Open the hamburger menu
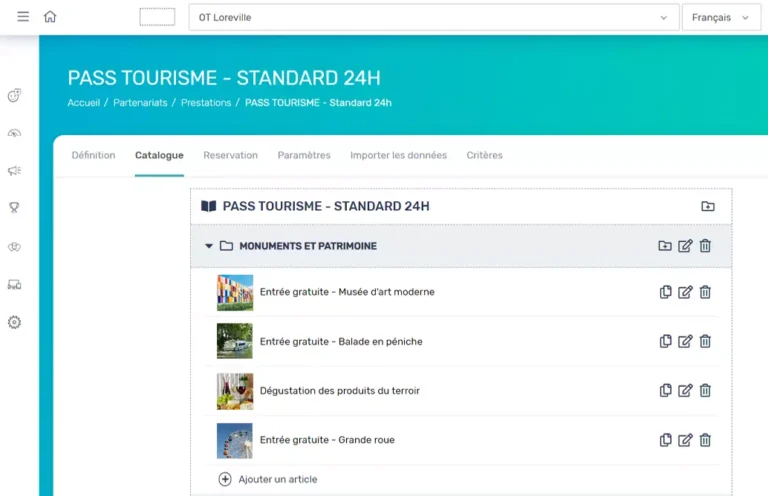Screen dimensions: 768x496 [23, 17]
